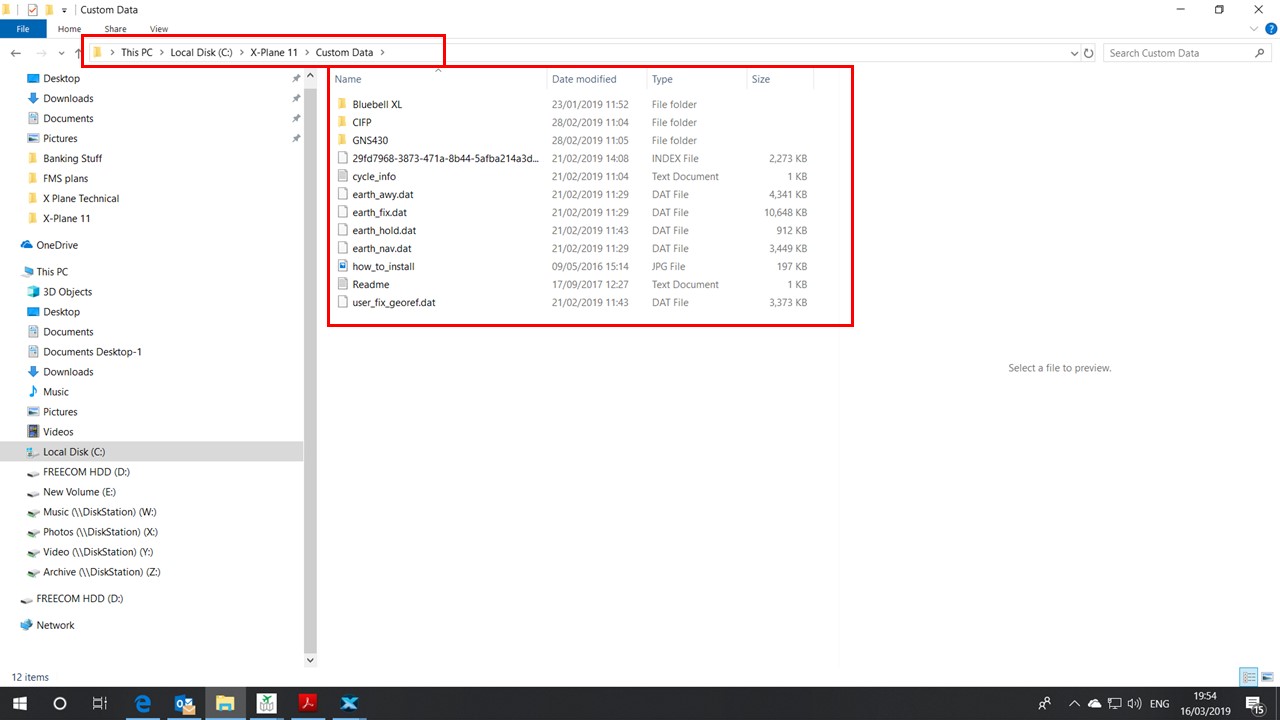Open Videos under This PC
The height and width of the screenshot is (720, 1280).
pos(58,432)
